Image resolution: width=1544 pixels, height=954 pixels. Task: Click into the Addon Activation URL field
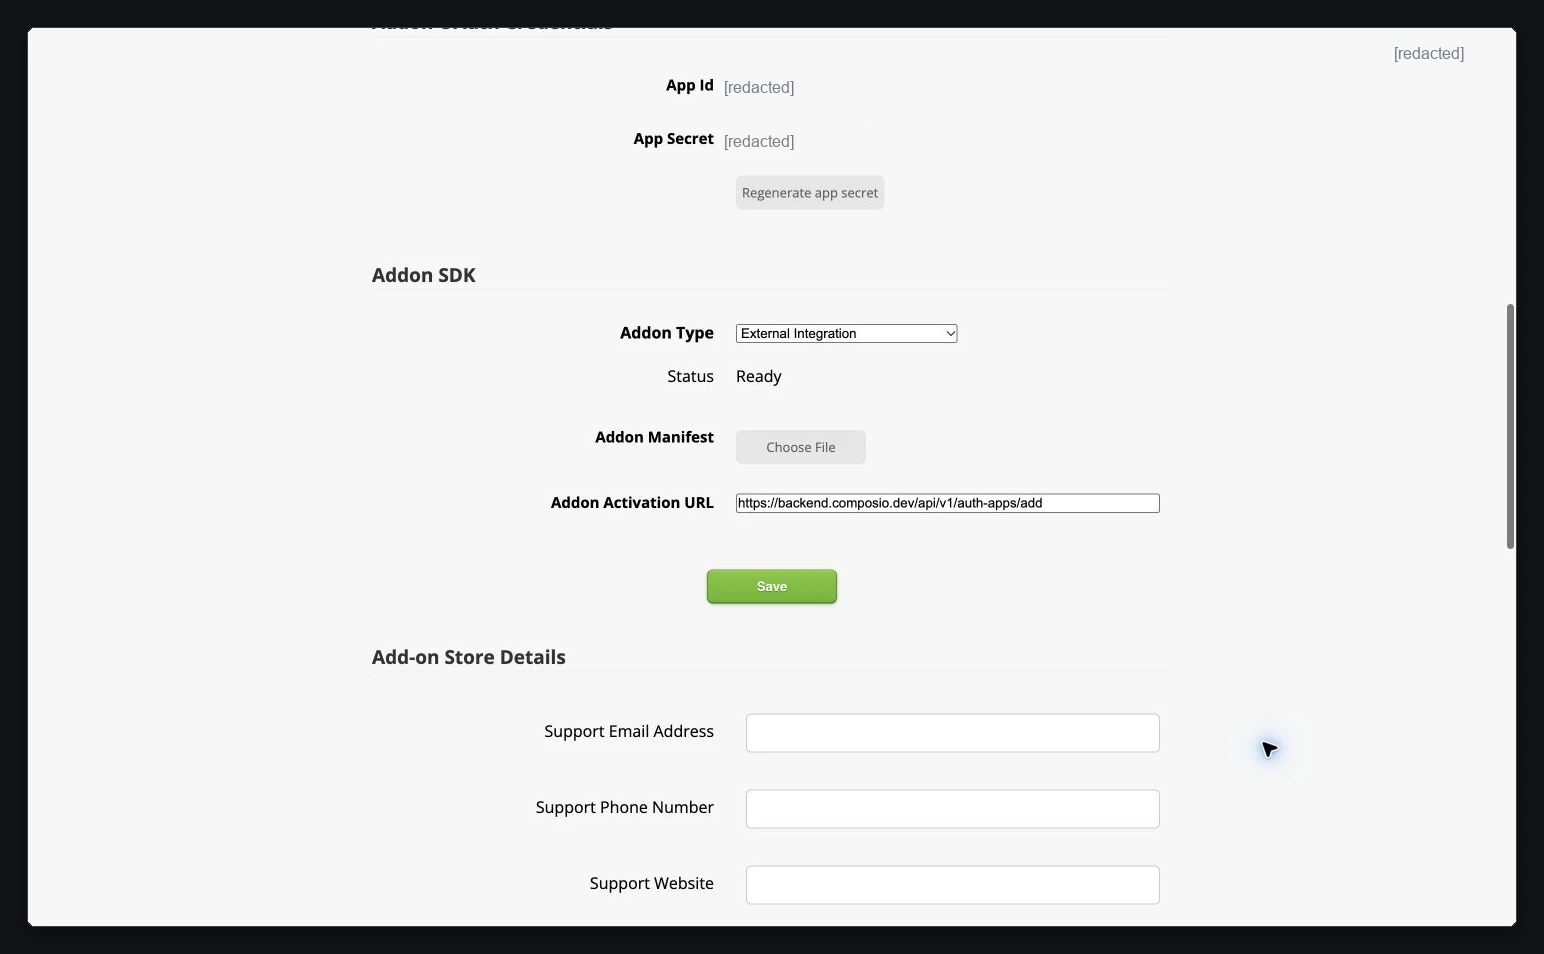point(948,503)
